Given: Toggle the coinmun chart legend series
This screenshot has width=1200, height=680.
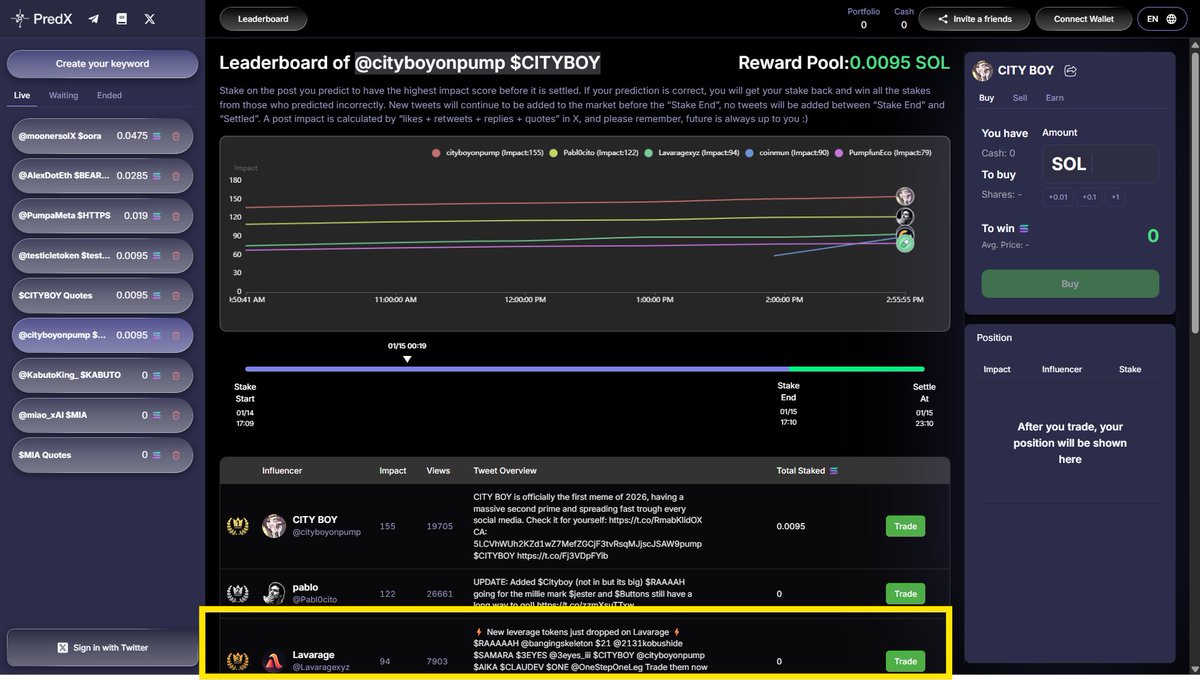Looking at the screenshot, I should (x=787, y=153).
